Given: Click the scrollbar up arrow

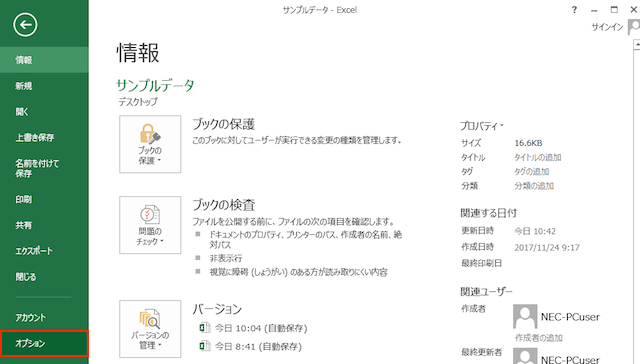Looking at the screenshot, I should point(637,44).
